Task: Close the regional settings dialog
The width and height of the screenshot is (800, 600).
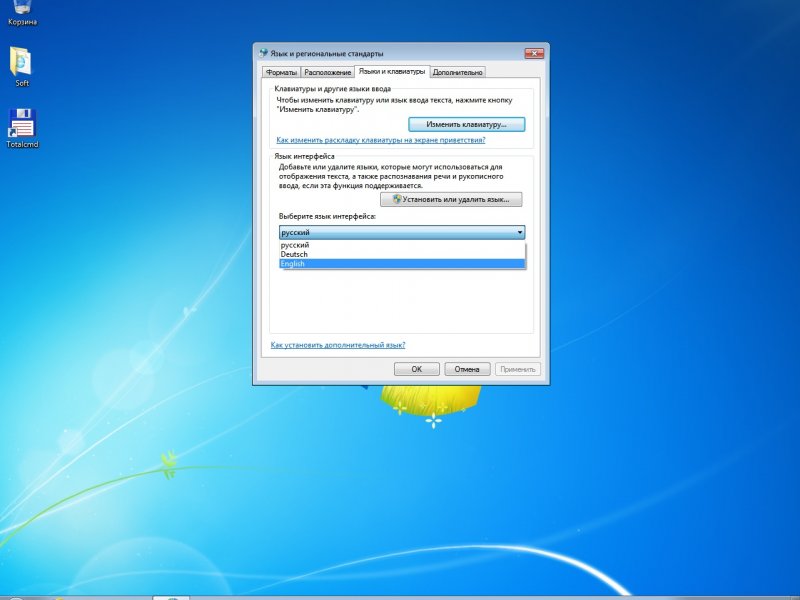Action: 534,53
